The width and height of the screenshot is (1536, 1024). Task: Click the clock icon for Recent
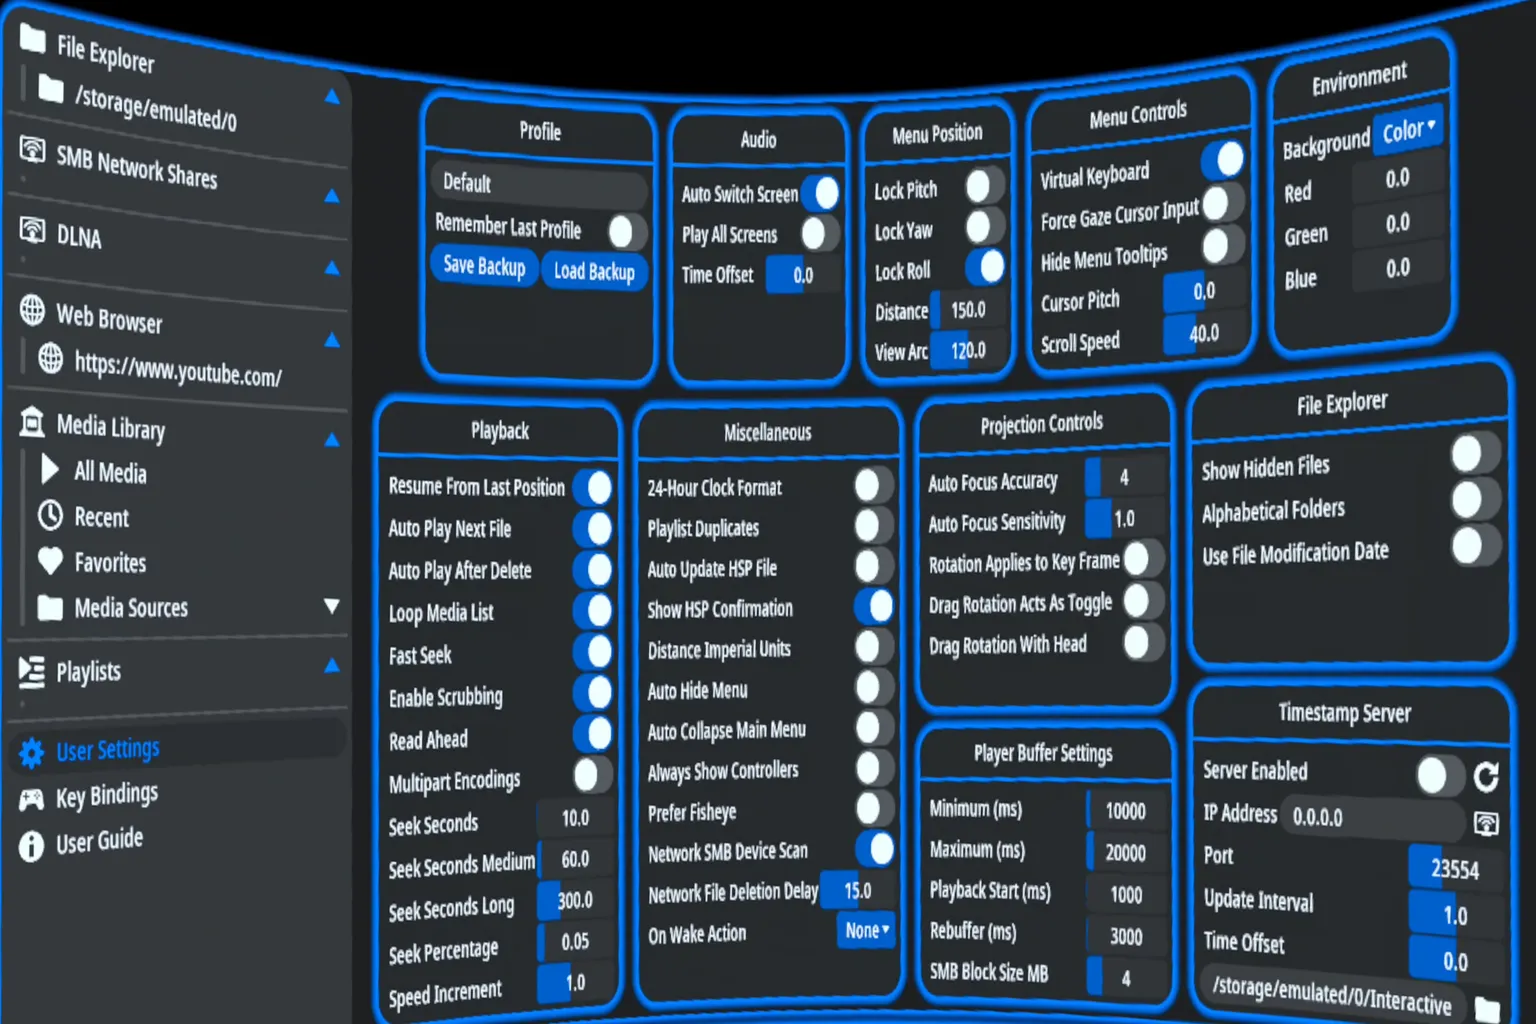50,516
